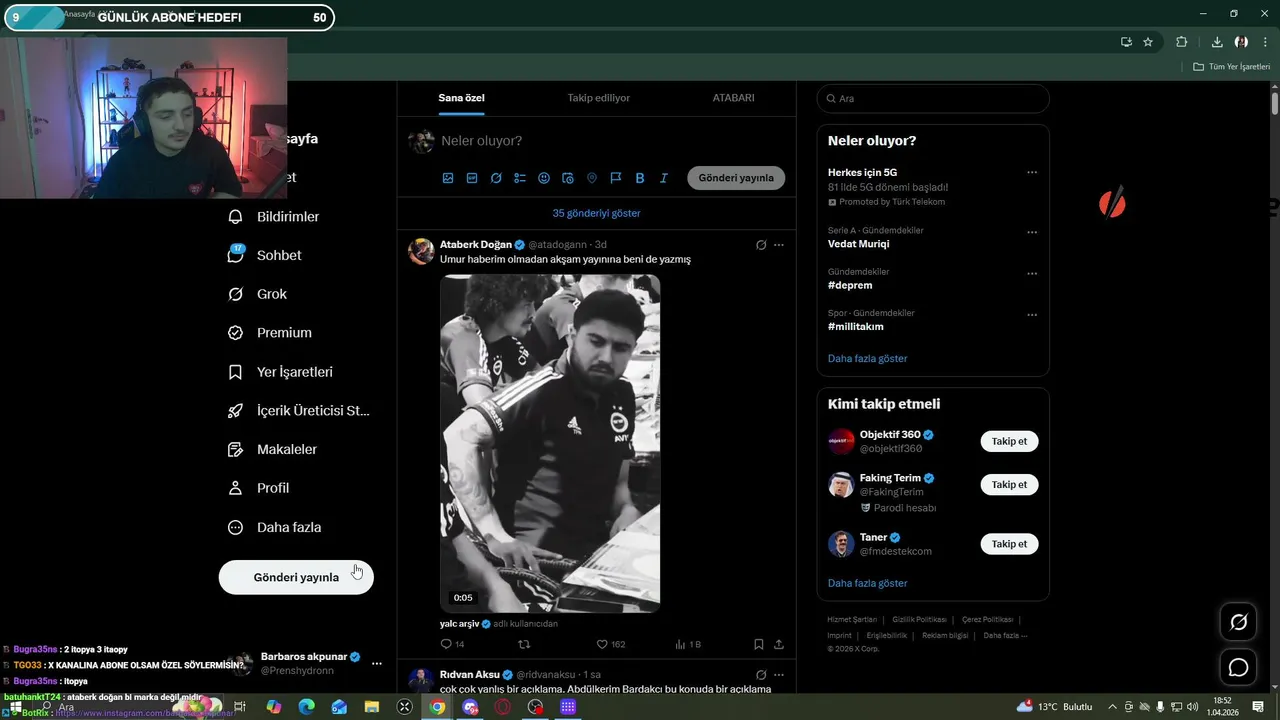Open the Vedat Muriqi trend
1280x720 pixels.
coord(858,244)
